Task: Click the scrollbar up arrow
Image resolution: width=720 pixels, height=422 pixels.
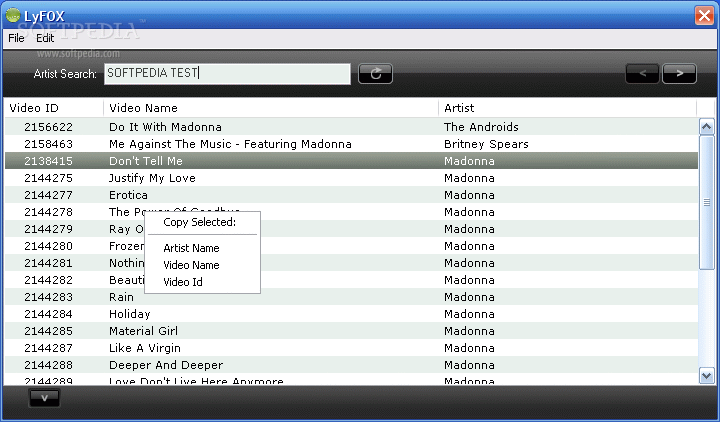Action: click(x=706, y=126)
